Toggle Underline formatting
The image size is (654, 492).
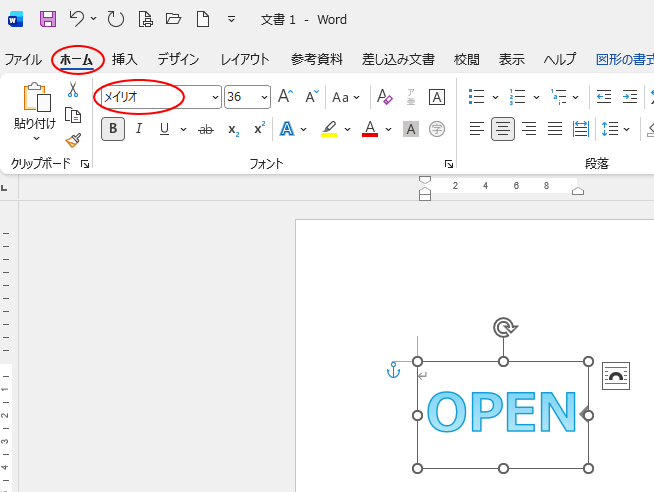(x=164, y=129)
